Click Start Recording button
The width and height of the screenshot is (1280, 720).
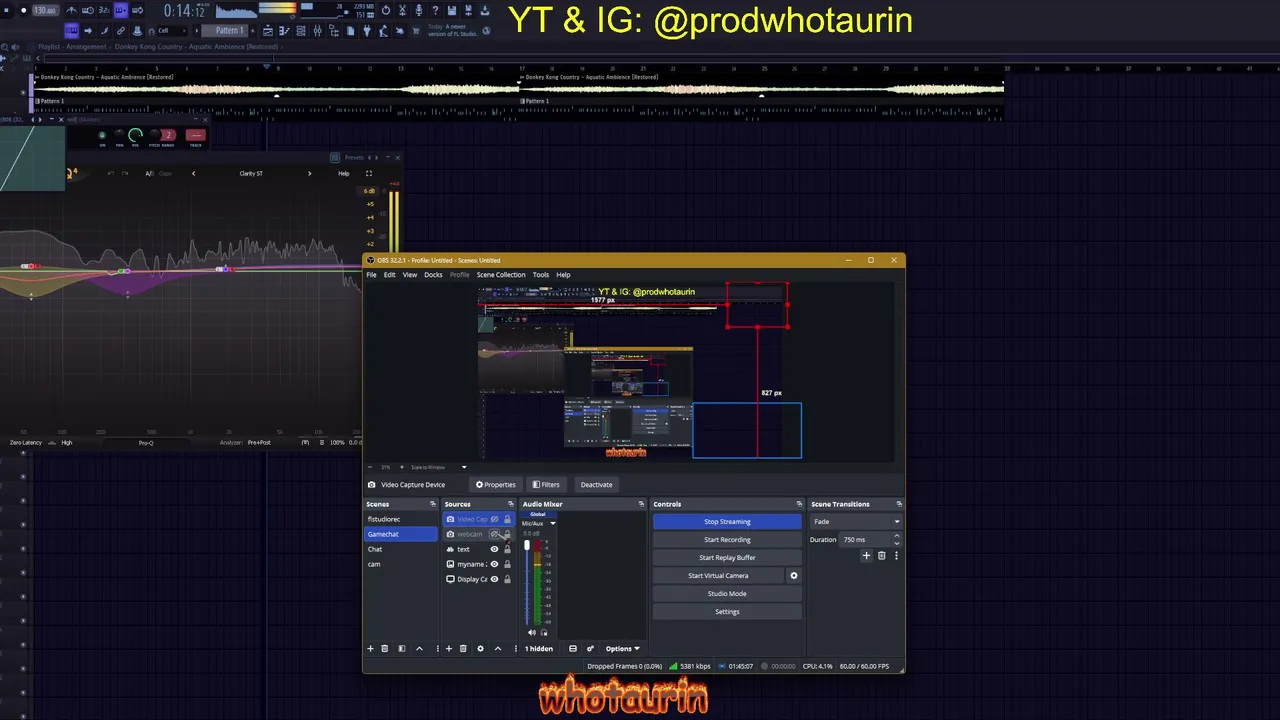pyautogui.click(x=727, y=540)
